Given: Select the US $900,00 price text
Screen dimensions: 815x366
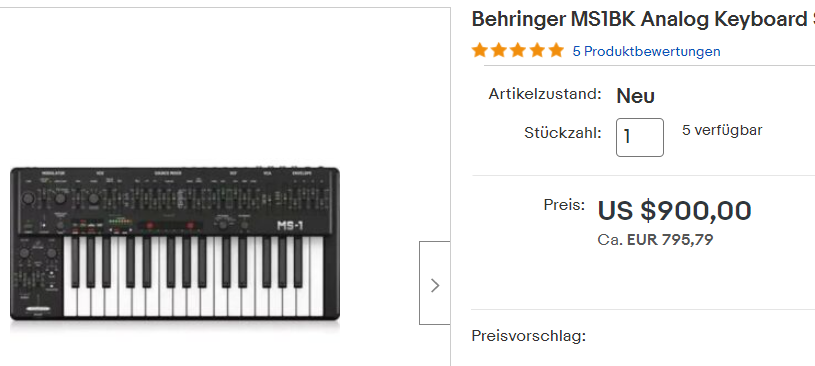Looking at the screenshot, I should tap(675, 211).
